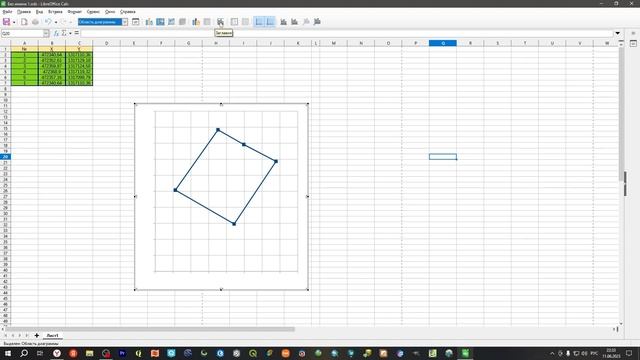
Task: Click the horizontal scrollbar thumb
Action: (150, 329)
